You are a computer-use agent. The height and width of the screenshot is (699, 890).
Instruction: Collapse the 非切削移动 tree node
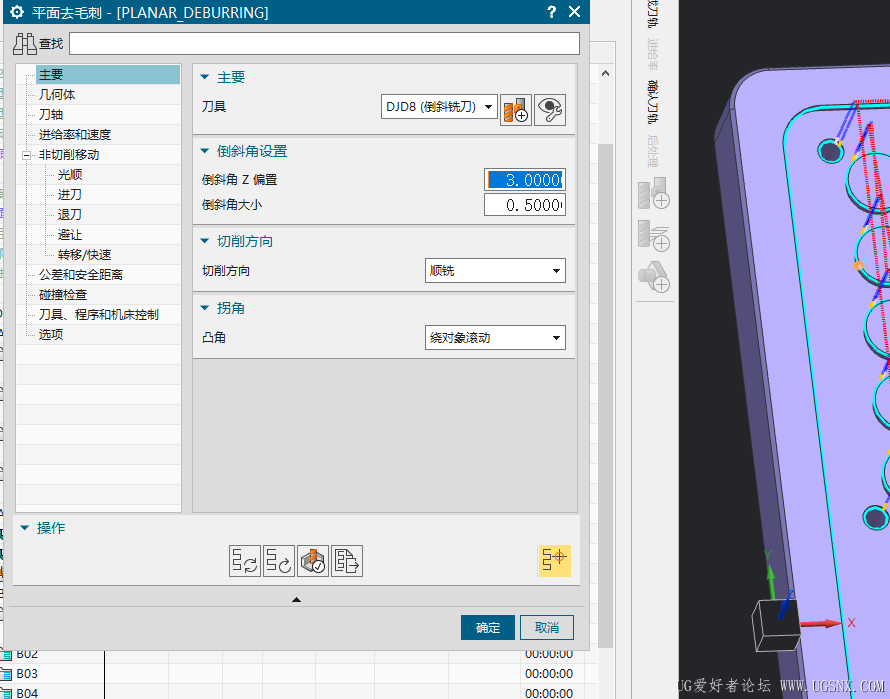26,155
